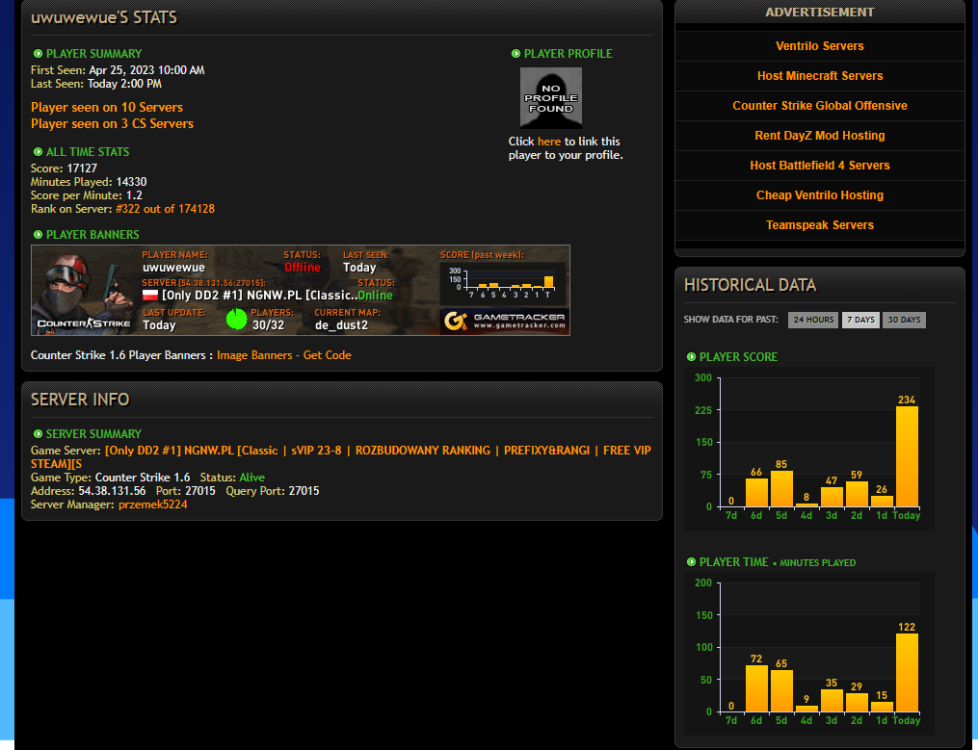
Task: Click the green Player Score bullet icon
Action: coord(691,357)
